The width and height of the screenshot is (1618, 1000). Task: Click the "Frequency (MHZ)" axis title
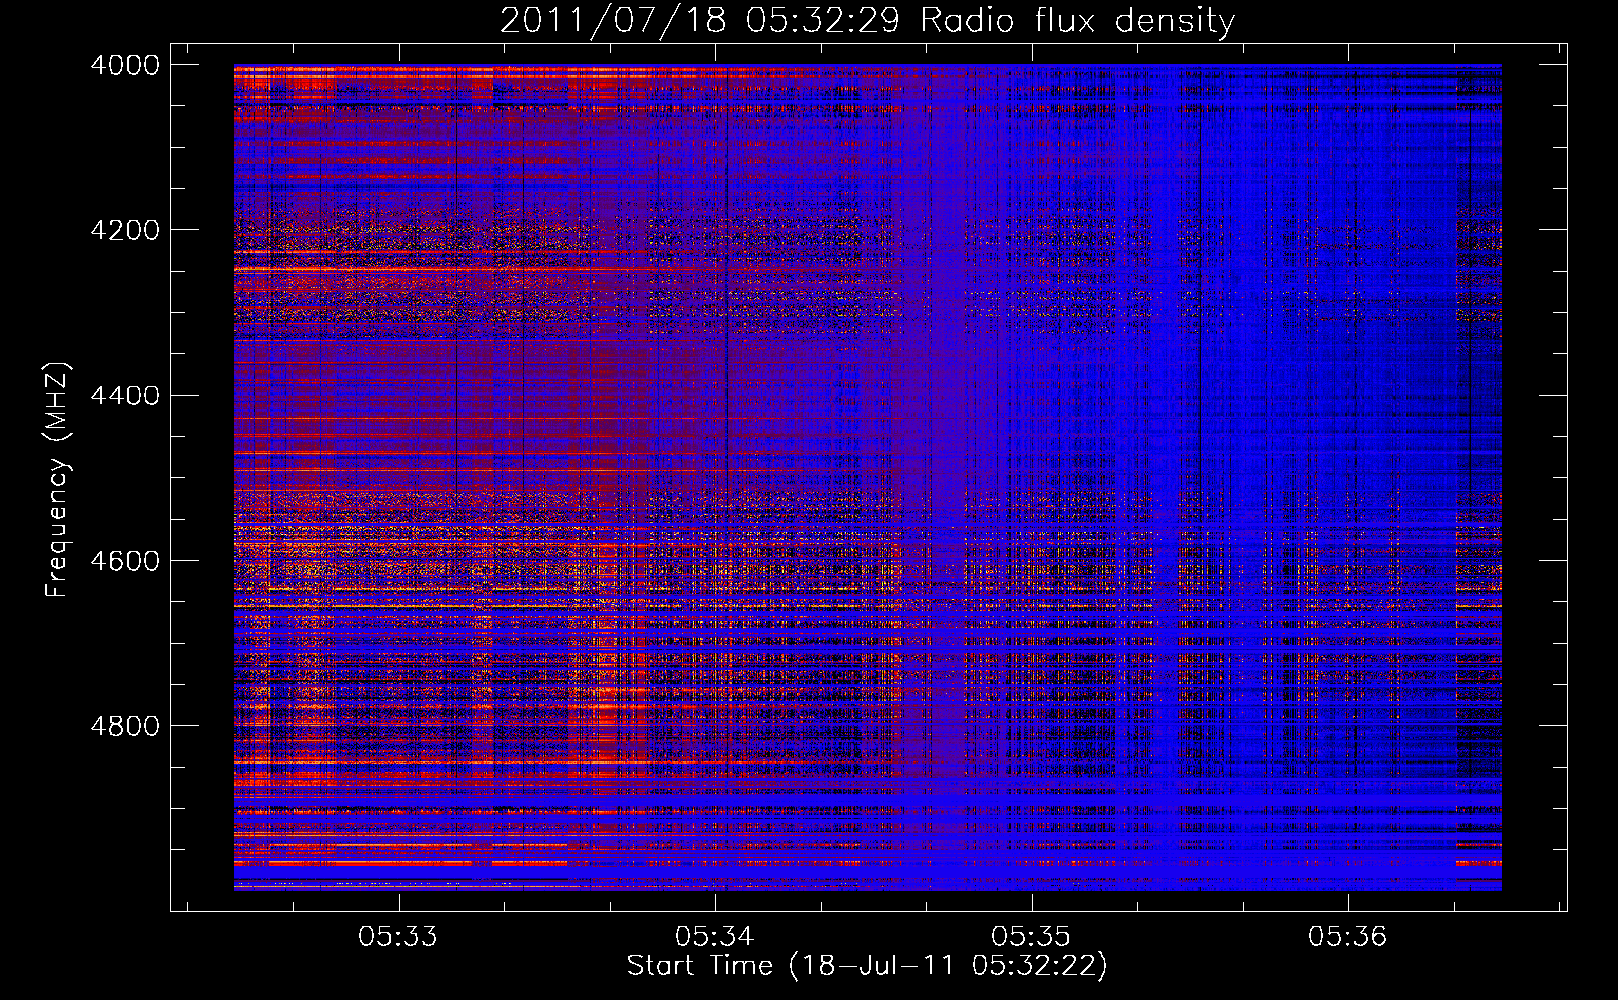point(58,480)
